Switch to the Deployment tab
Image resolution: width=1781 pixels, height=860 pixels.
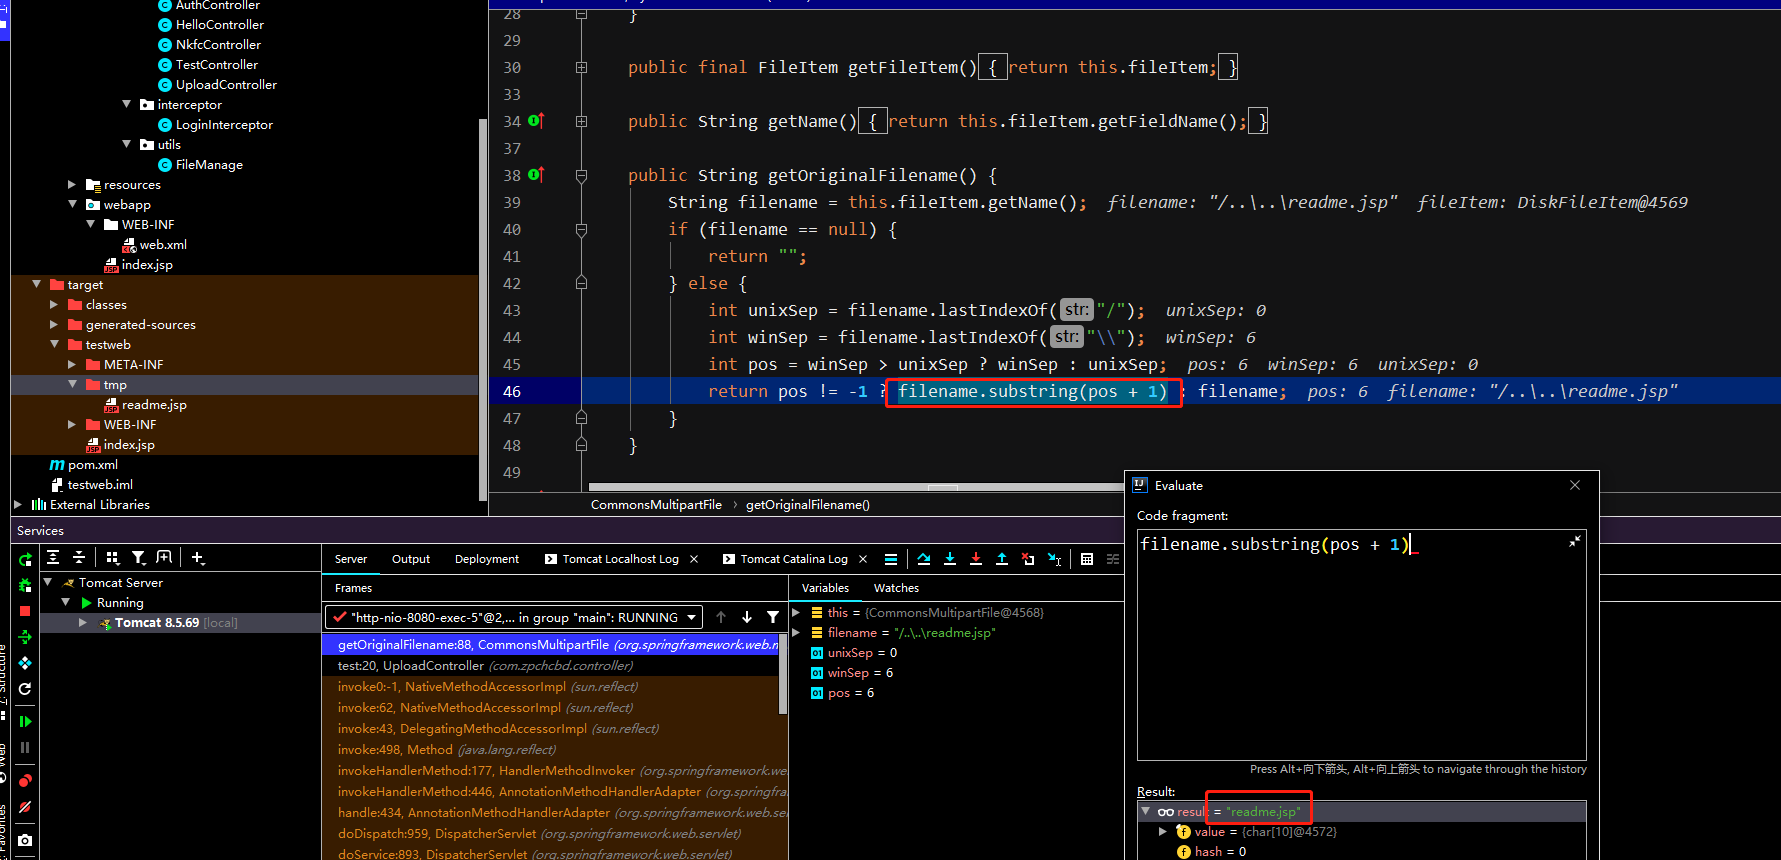pyautogui.click(x=487, y=559)
